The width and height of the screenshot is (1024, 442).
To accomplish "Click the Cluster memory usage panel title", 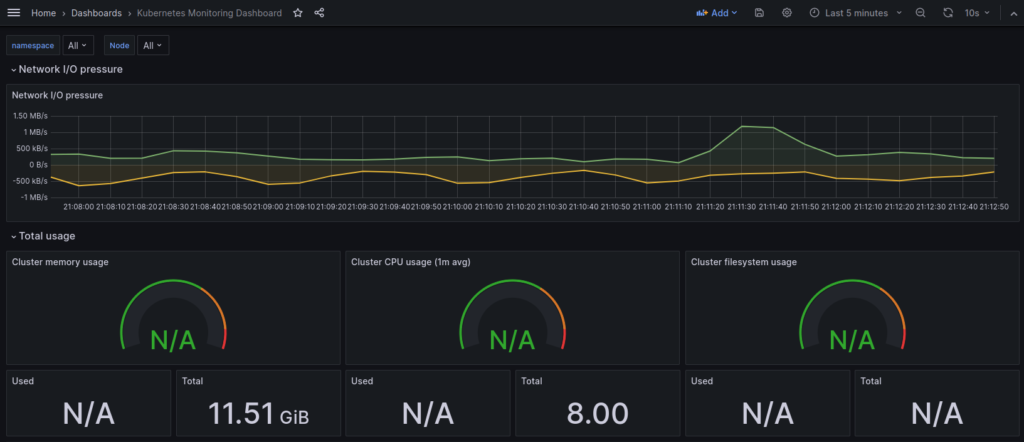I will 60,262.
